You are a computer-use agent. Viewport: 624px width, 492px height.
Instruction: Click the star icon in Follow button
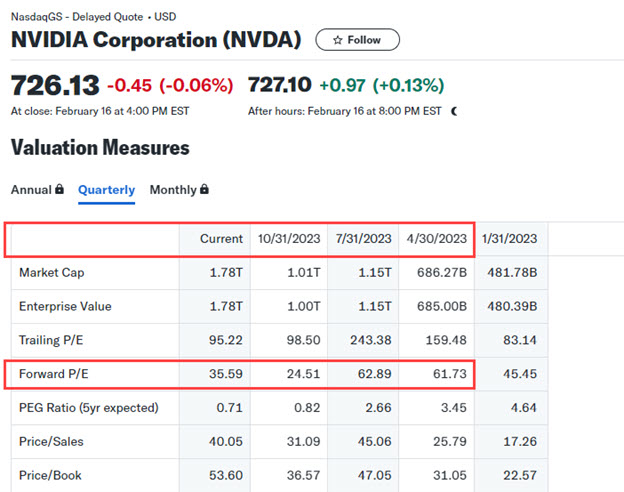337,40
